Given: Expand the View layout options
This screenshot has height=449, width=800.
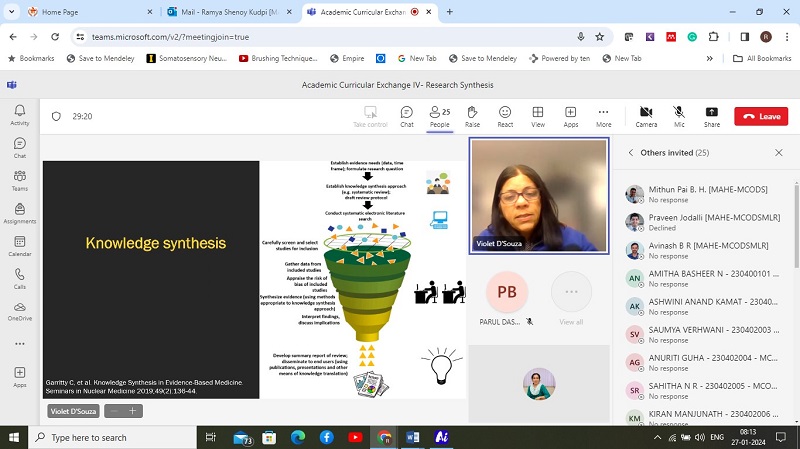Looking at the screenshot, I should click(538, 116).
